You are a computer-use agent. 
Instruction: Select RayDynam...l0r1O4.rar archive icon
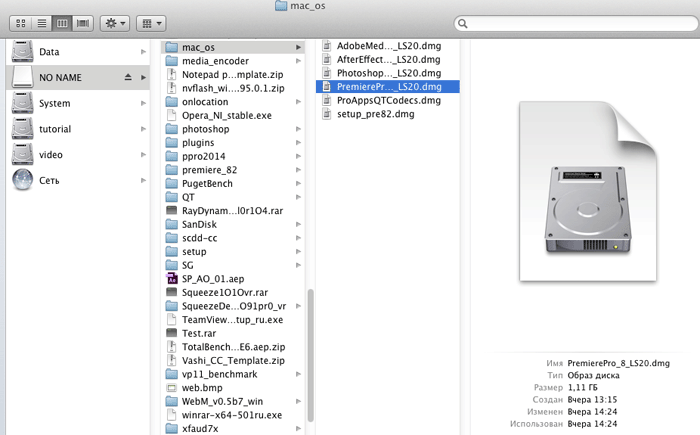171,210
